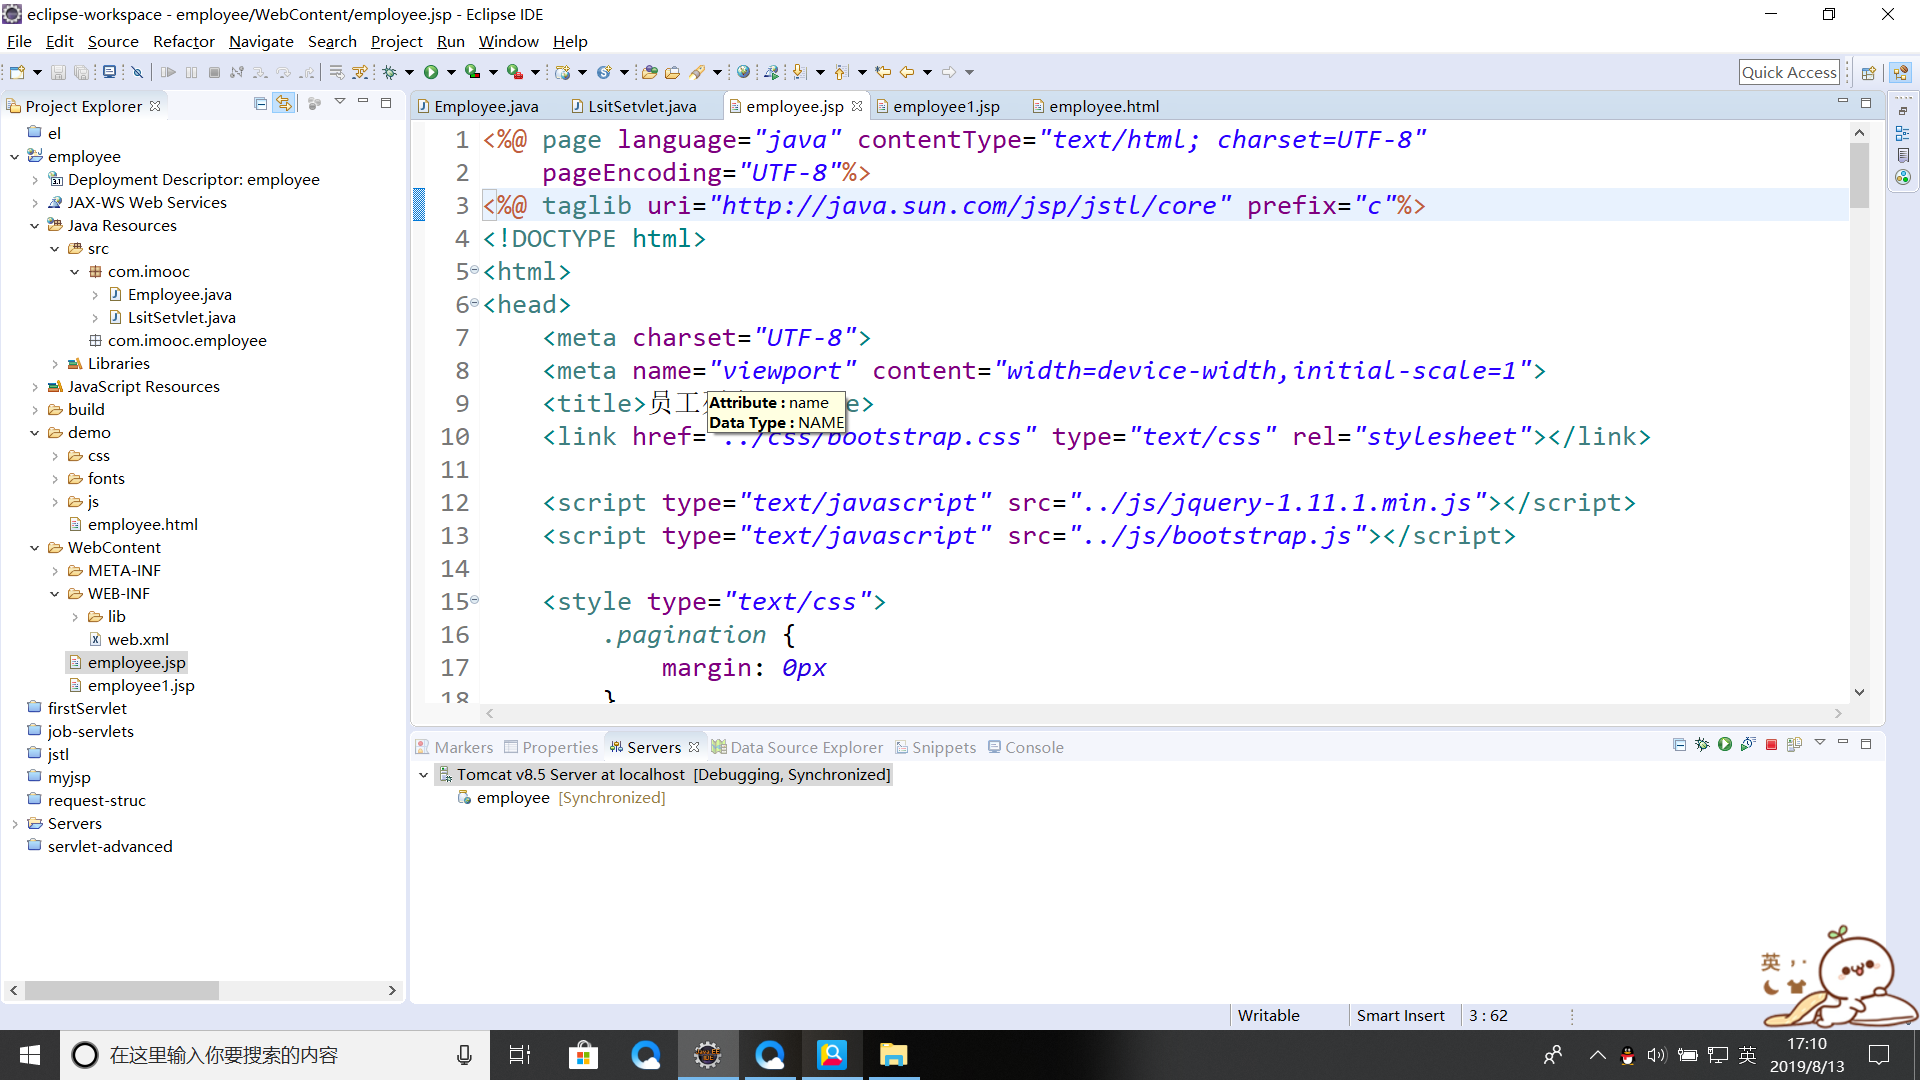Open the web browser globe icon
The width and height of the screenshot is (1920, 1080).
coord(743,72)
